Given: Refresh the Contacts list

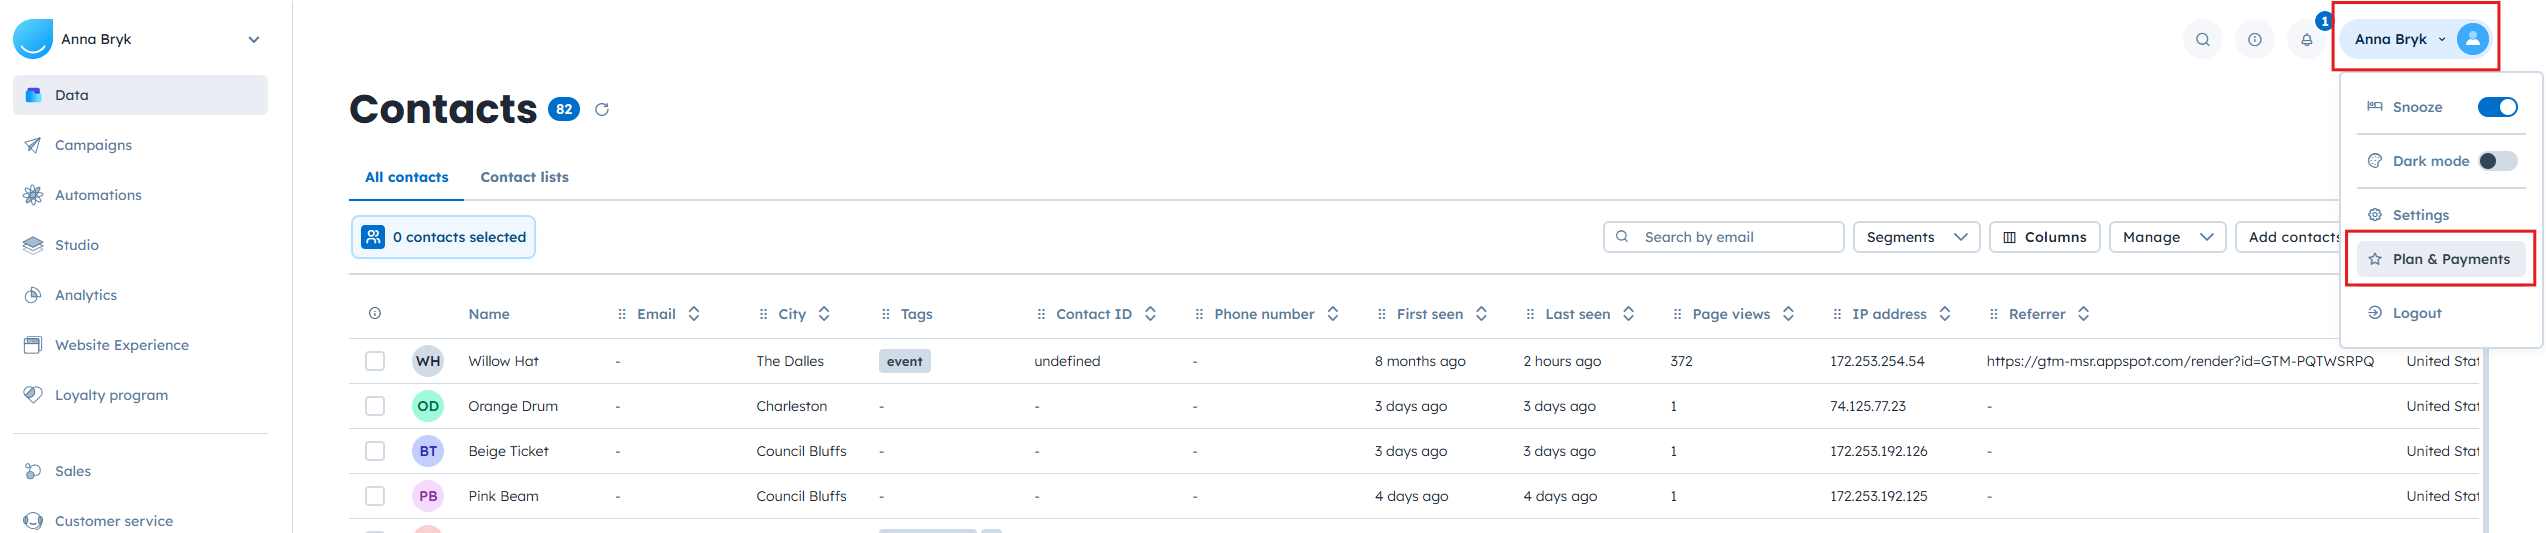Looking at the screenshot, I should coord(602,110).
